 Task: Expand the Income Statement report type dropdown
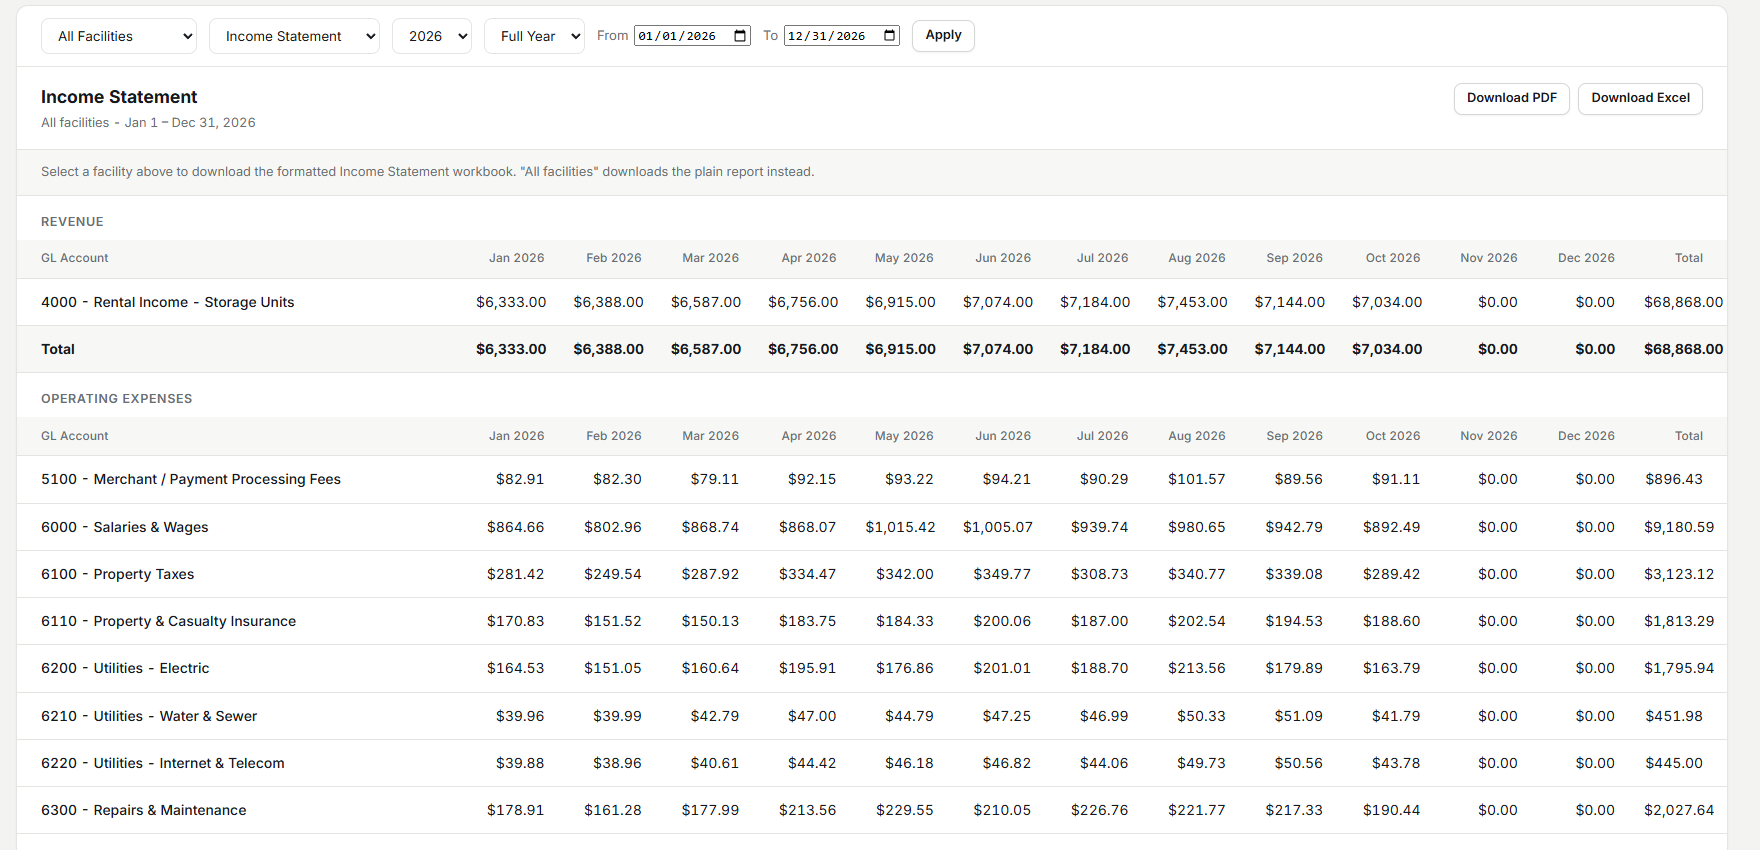(294, 36)
